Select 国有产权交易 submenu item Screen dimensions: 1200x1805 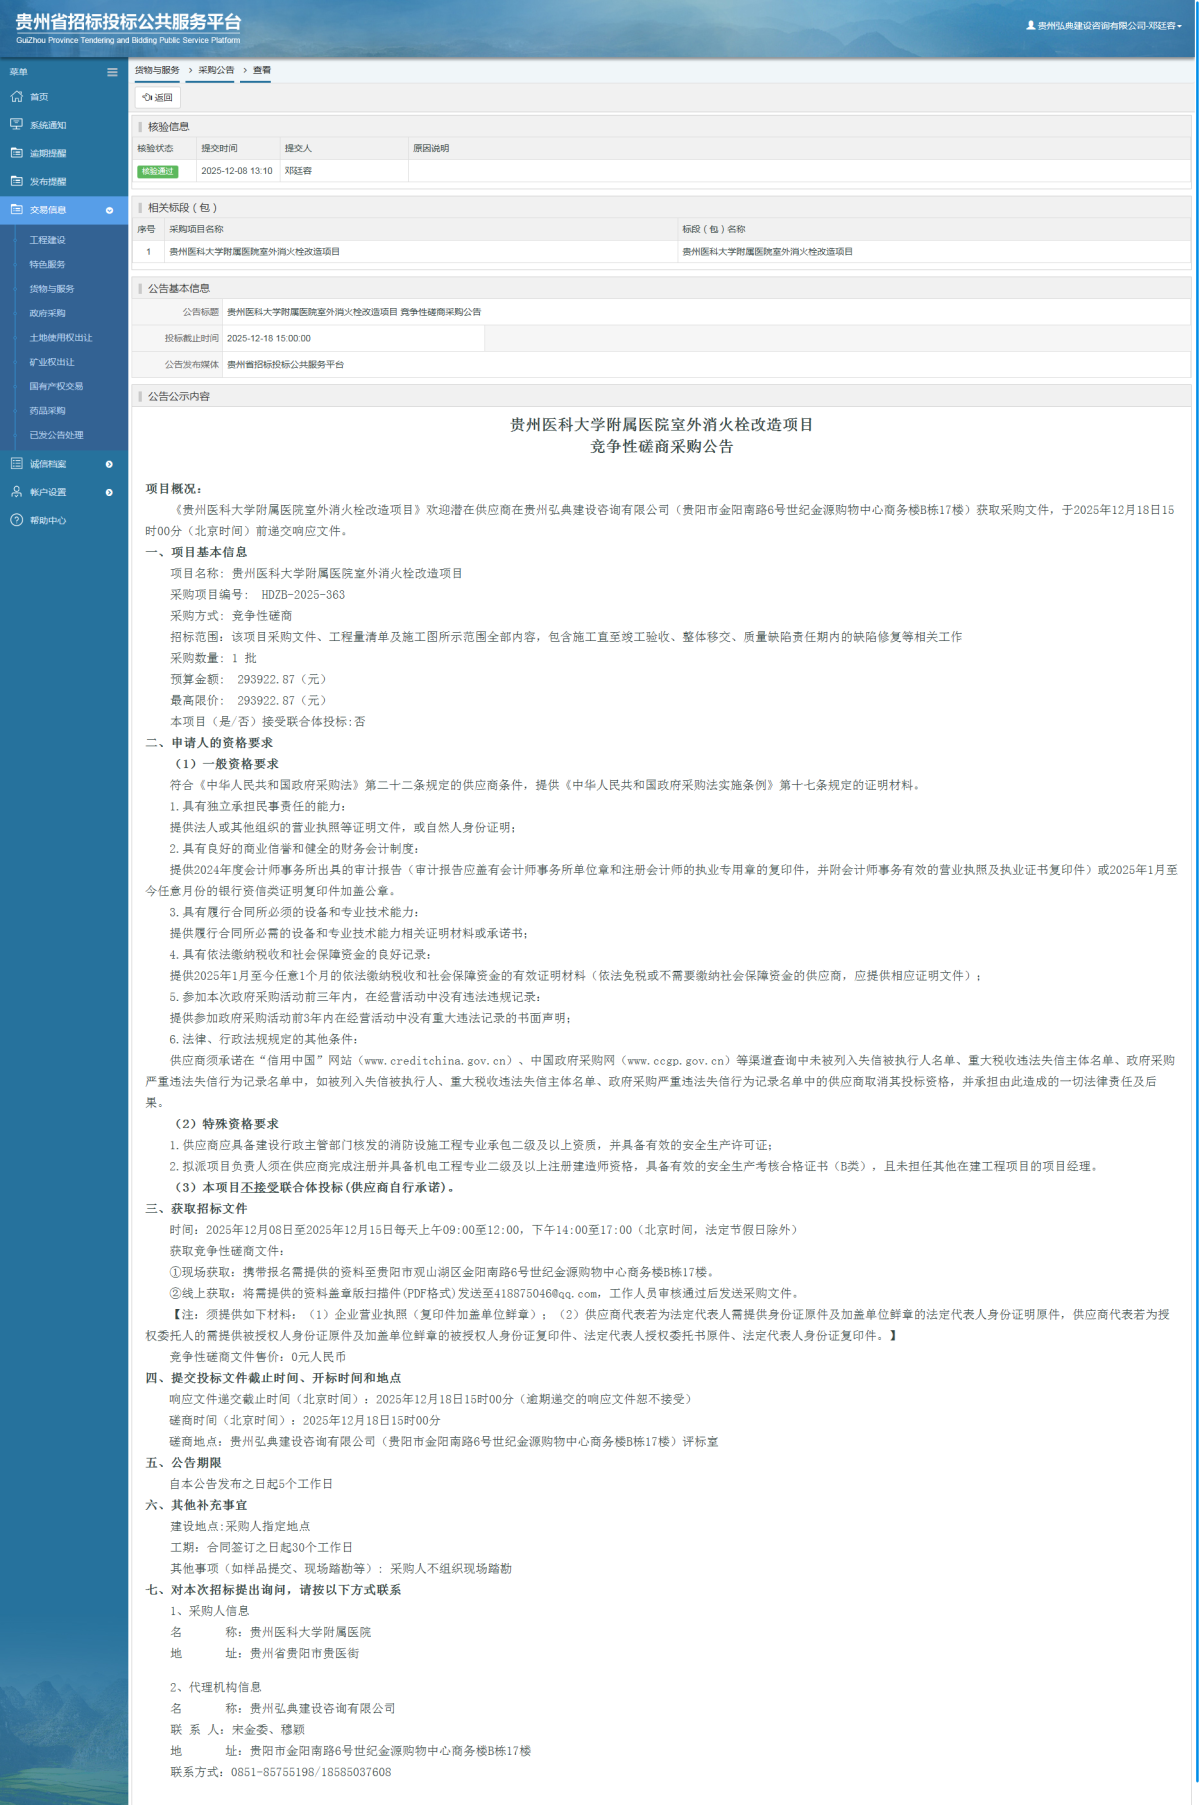tap(56, 386)
